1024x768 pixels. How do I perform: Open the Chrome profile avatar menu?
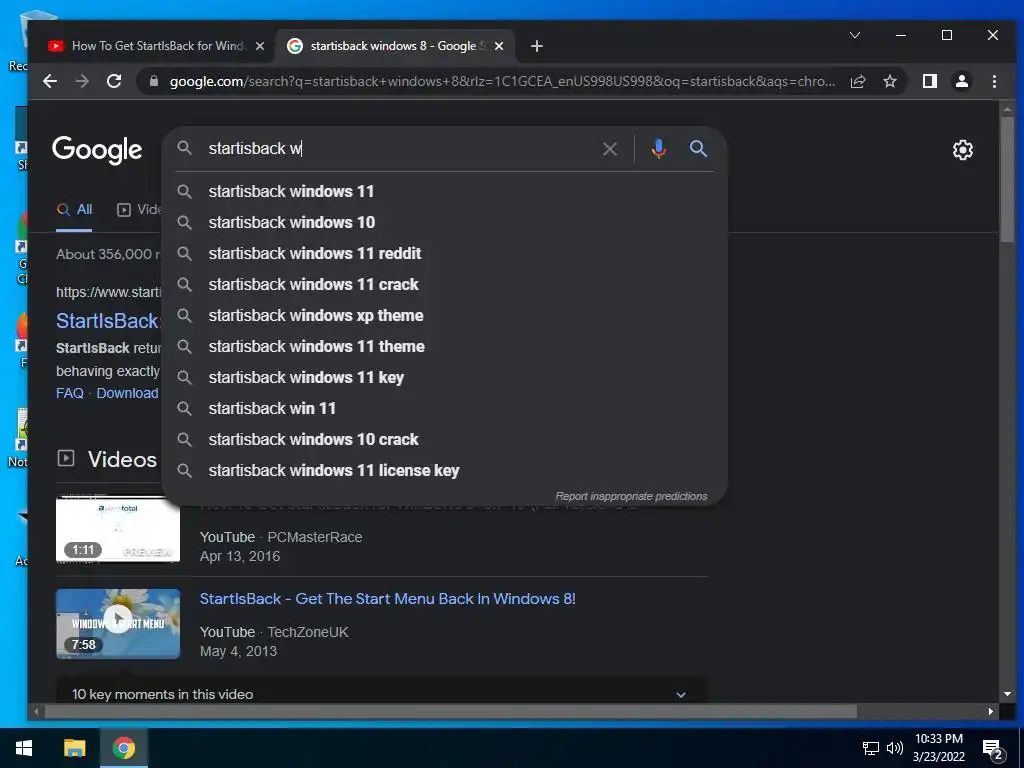click(x=961, y=82)
